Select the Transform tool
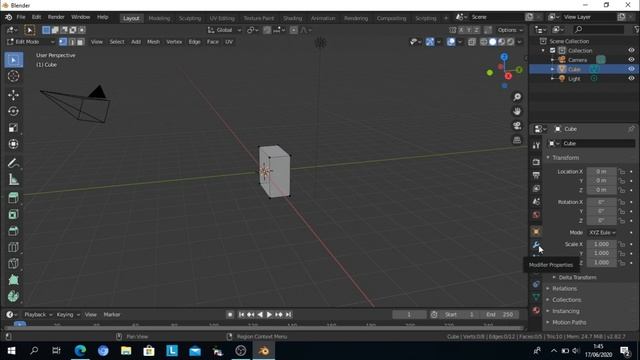640x360 pixels. click(13, 144)
